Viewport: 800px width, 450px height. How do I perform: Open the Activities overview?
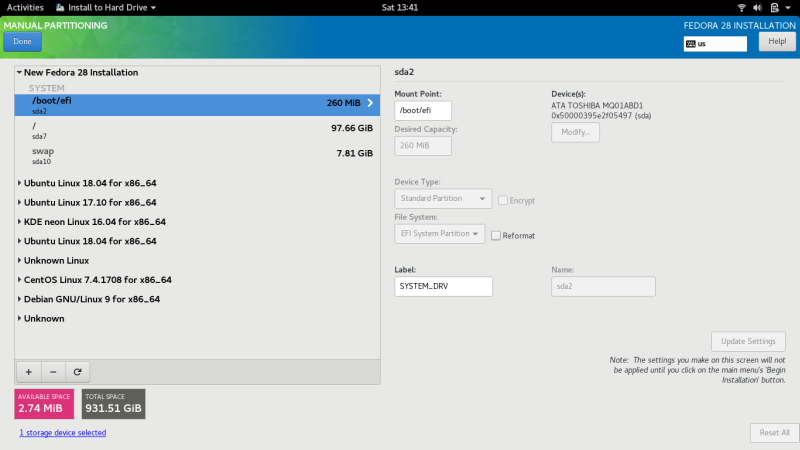(x=26, y=7)
